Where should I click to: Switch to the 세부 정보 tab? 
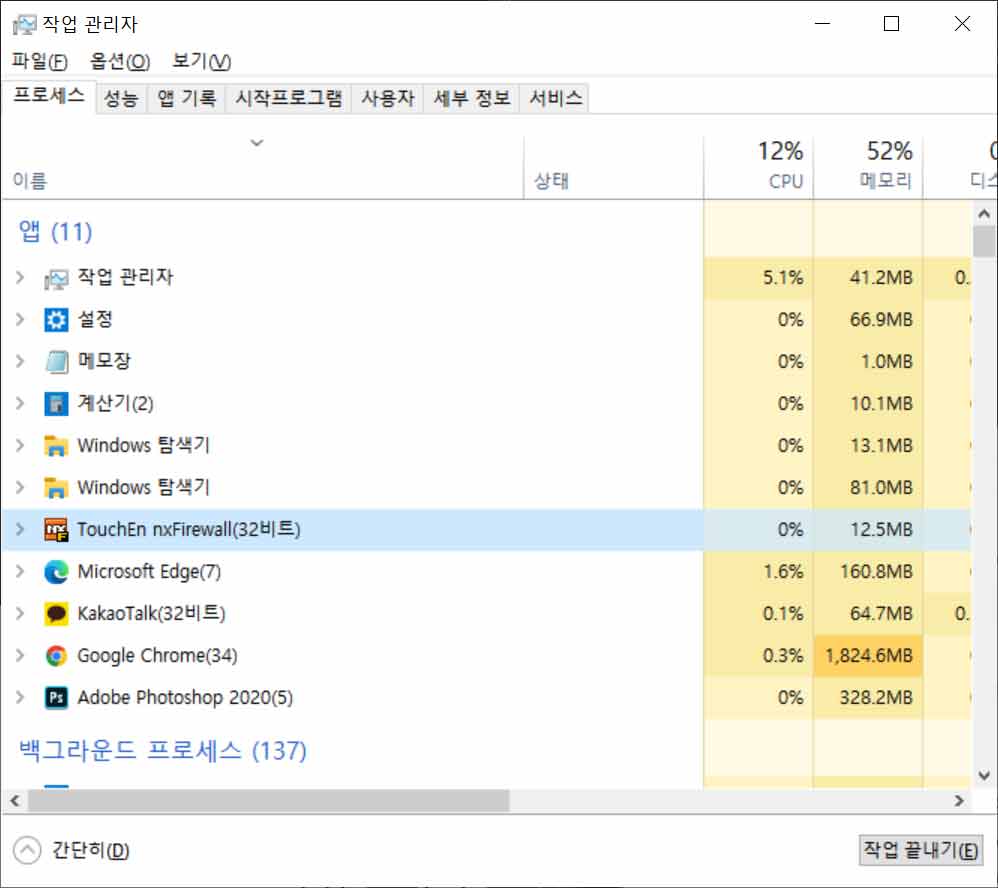(472, 99)
